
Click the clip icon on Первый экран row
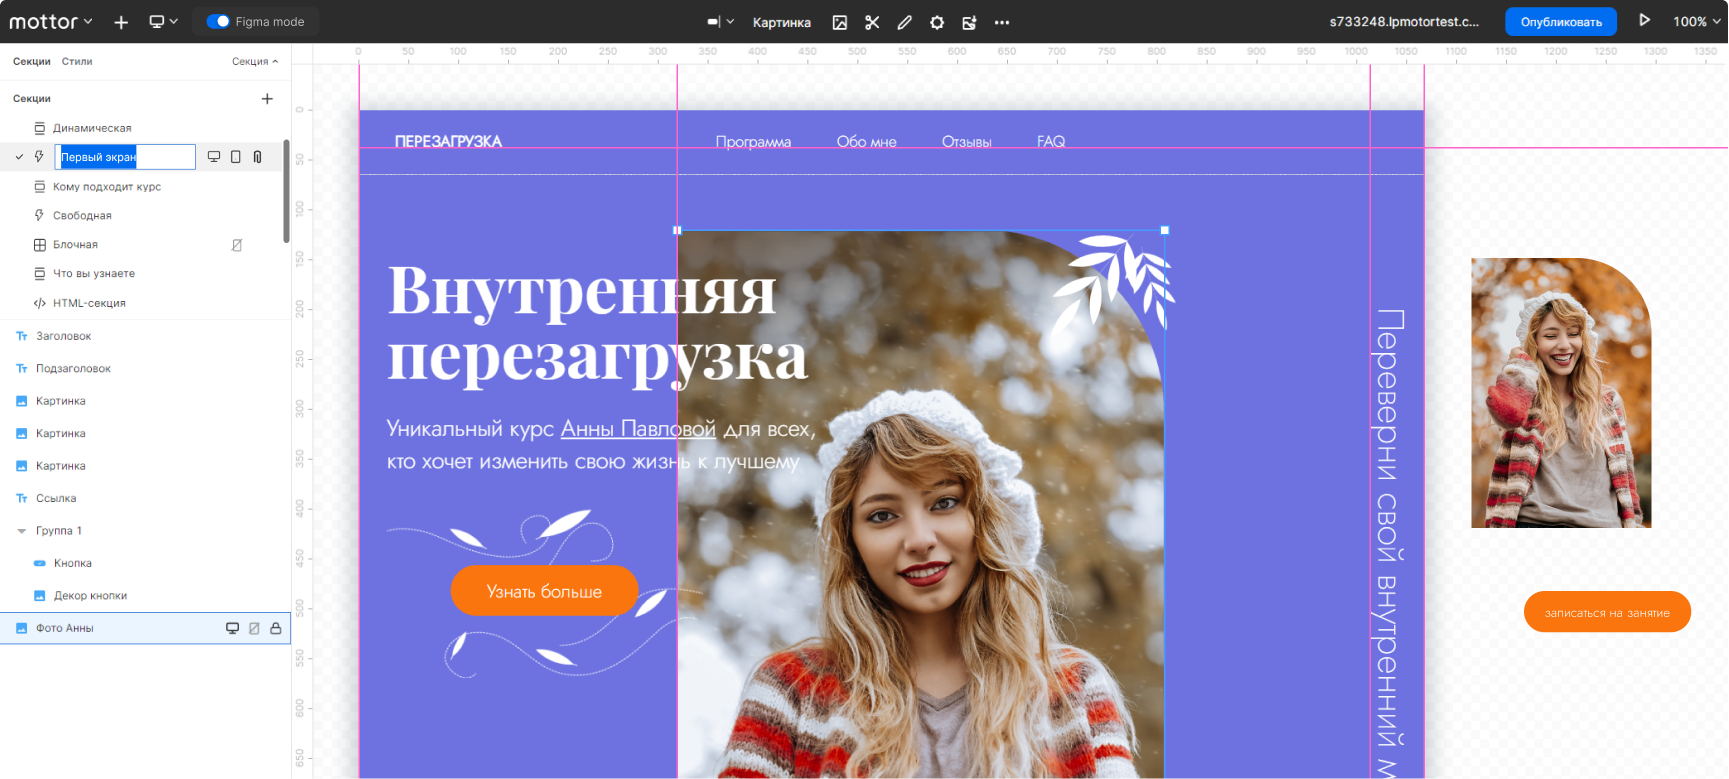258,157
